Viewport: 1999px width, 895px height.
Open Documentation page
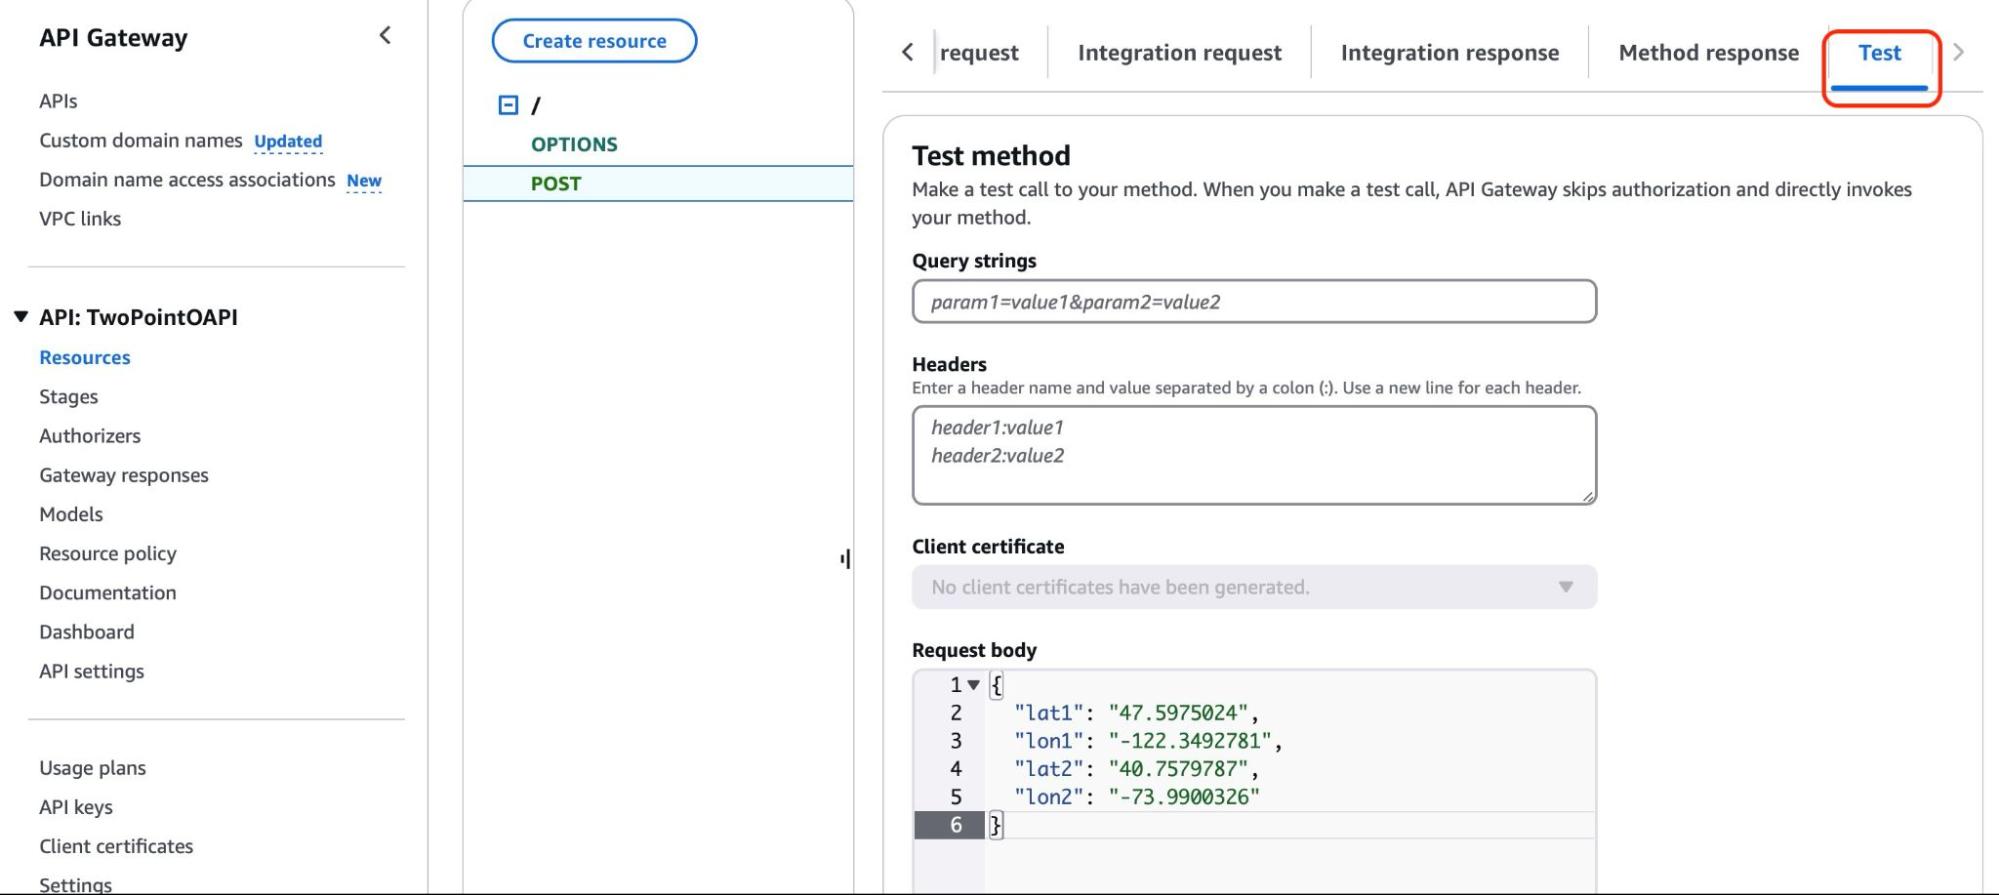click(x=108, y=593)
